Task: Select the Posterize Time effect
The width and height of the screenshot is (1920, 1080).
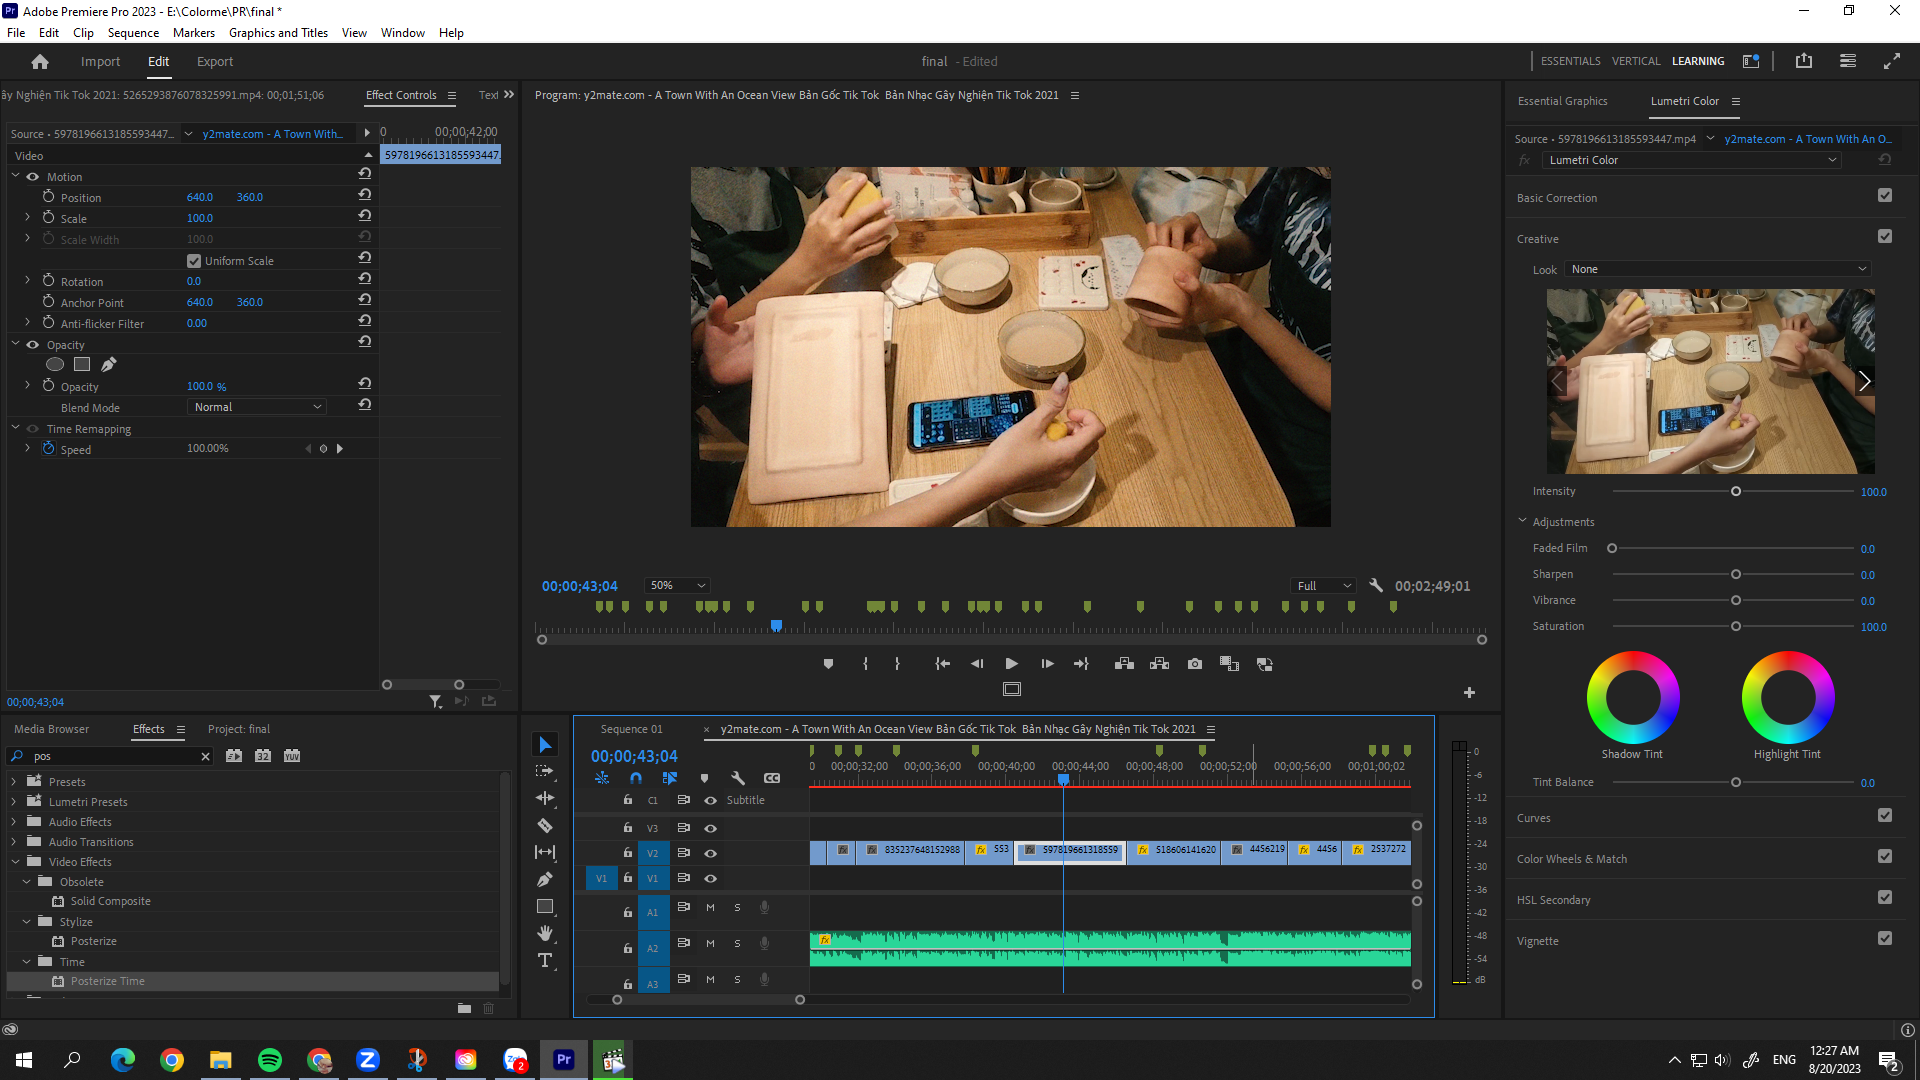Action: (x=107, y=981)
